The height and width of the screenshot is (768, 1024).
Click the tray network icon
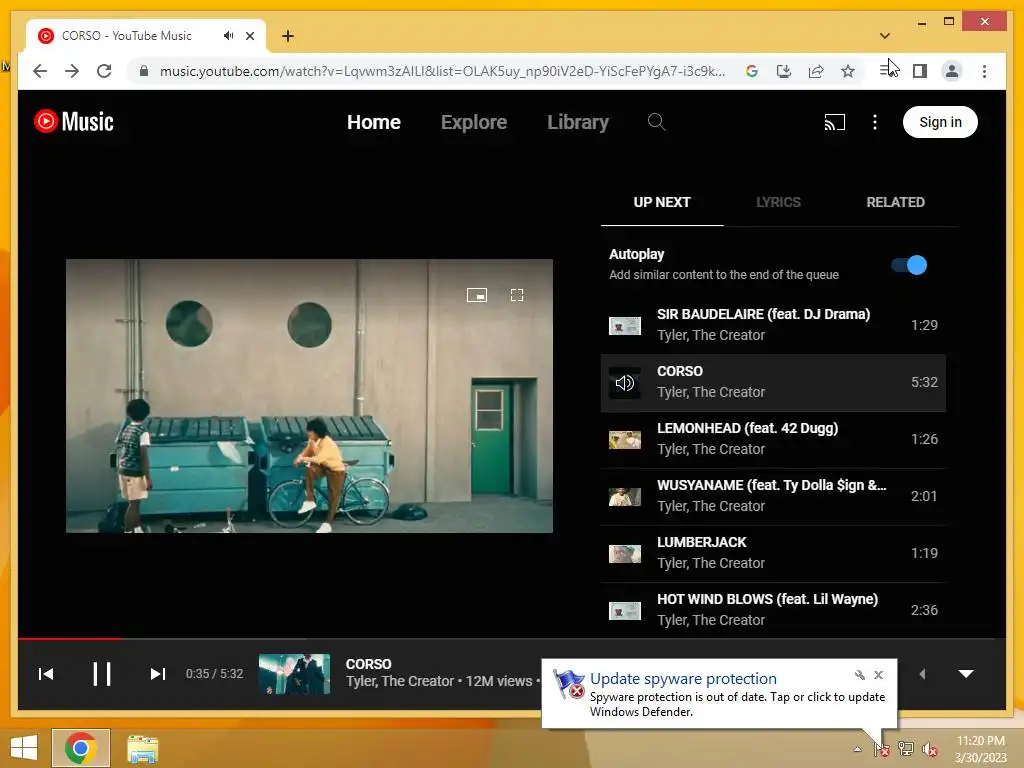click(906, 749)
